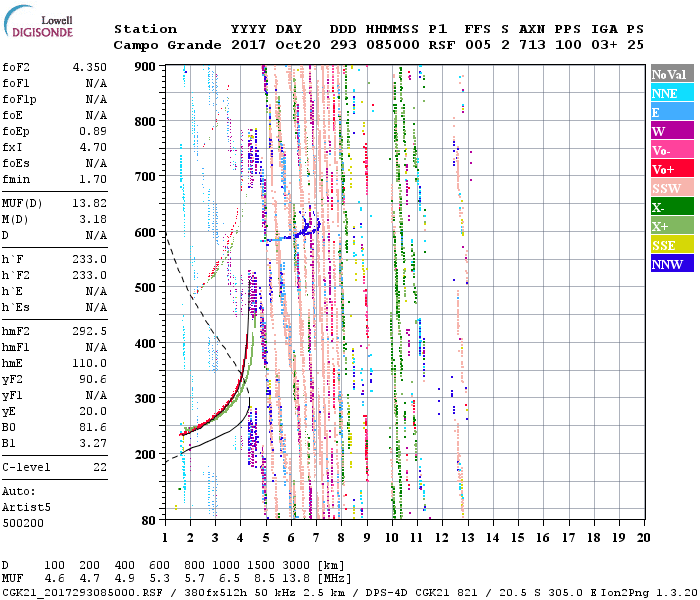The height and width of the screenshot is (600, 700).
Task: Select the dark green X- legend entry
Action: (669, 207)
